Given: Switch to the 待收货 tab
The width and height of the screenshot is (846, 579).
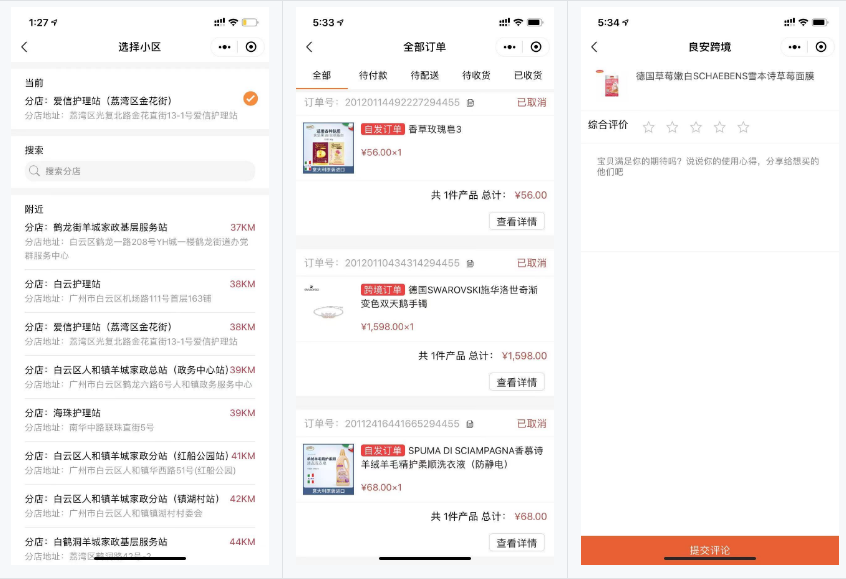Looking at the screenshot, I should click(476, 76).
